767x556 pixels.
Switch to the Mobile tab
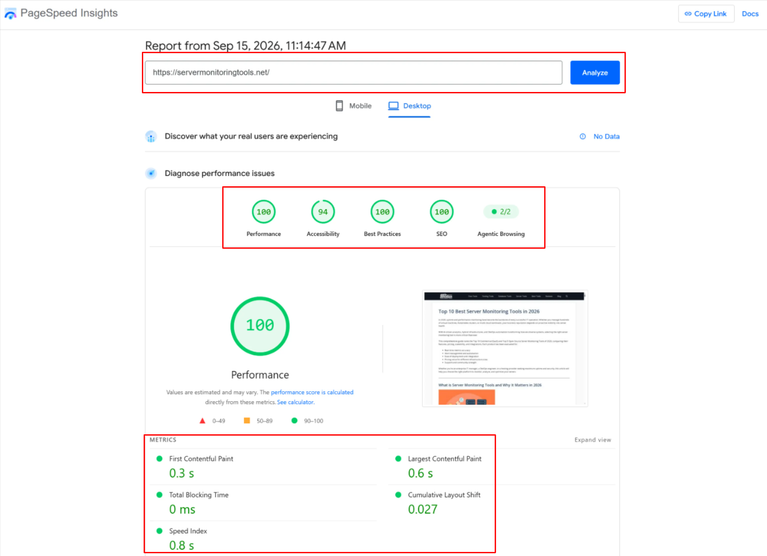click(353, 106)
